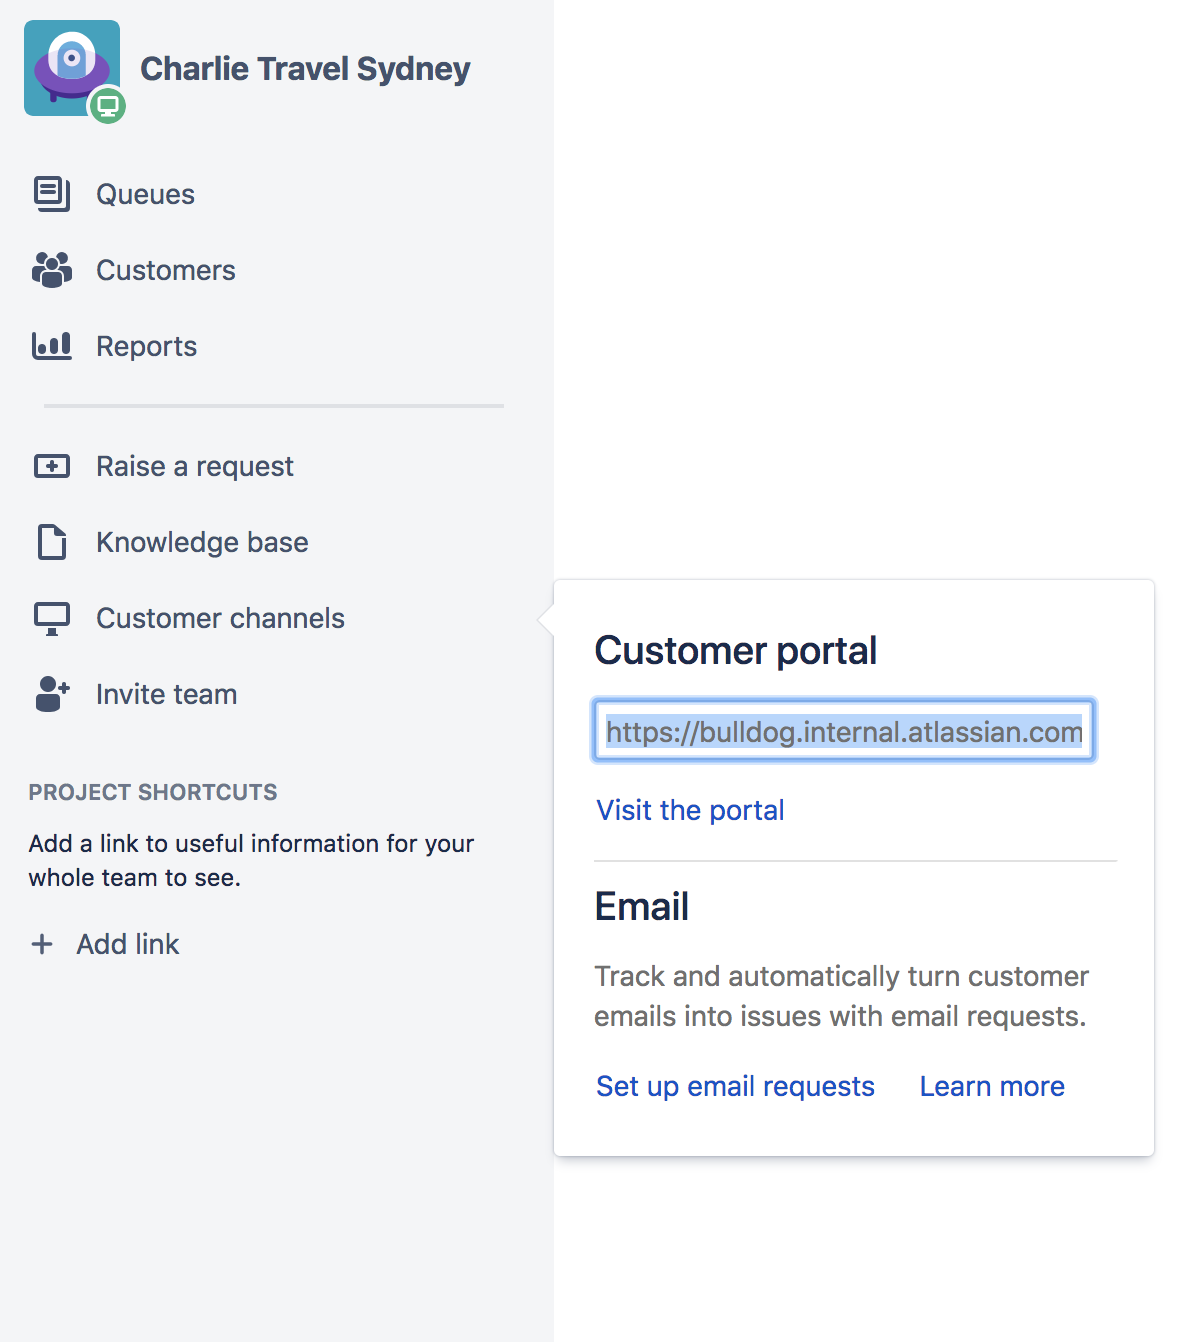Select the Raise a request icon
1182x1342 pixels.
(x=50, y=466)
